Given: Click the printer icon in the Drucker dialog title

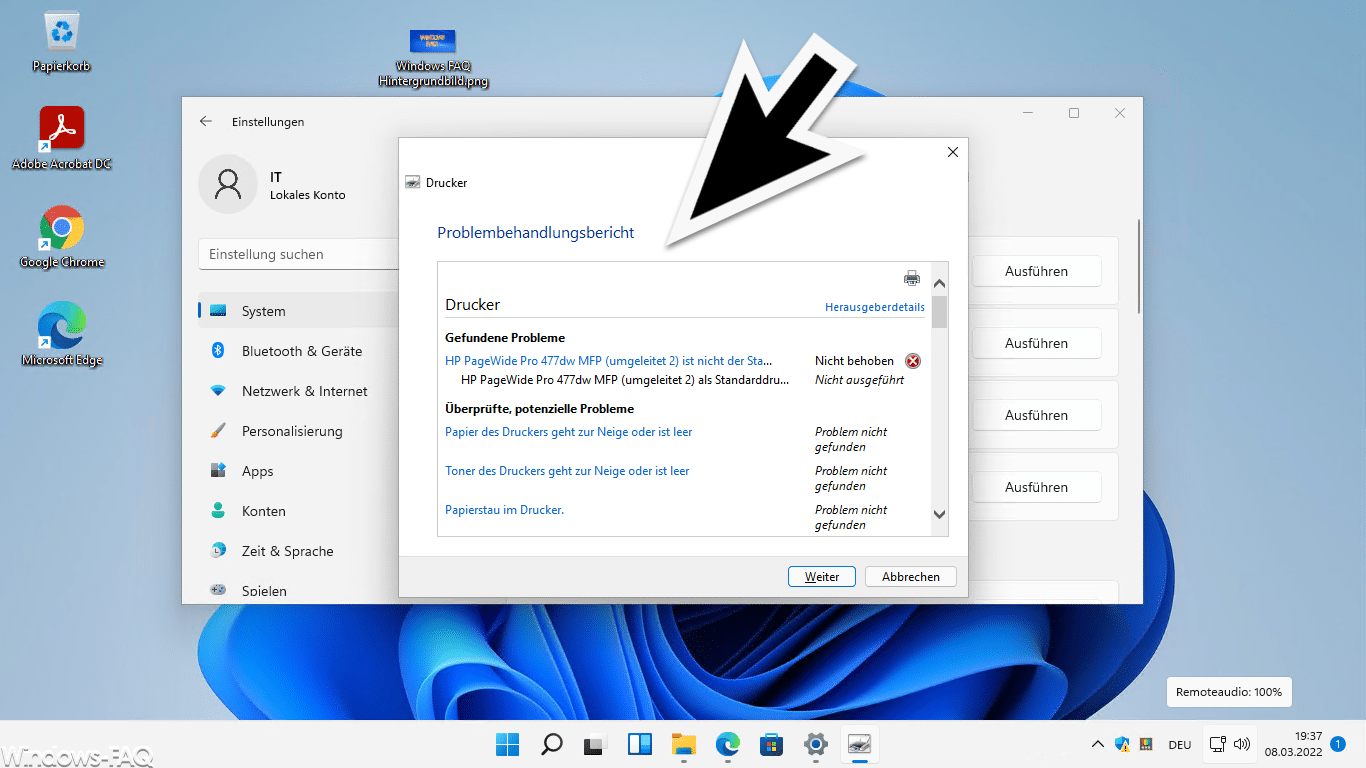Looking at the screenshot, I should point(412,183).
